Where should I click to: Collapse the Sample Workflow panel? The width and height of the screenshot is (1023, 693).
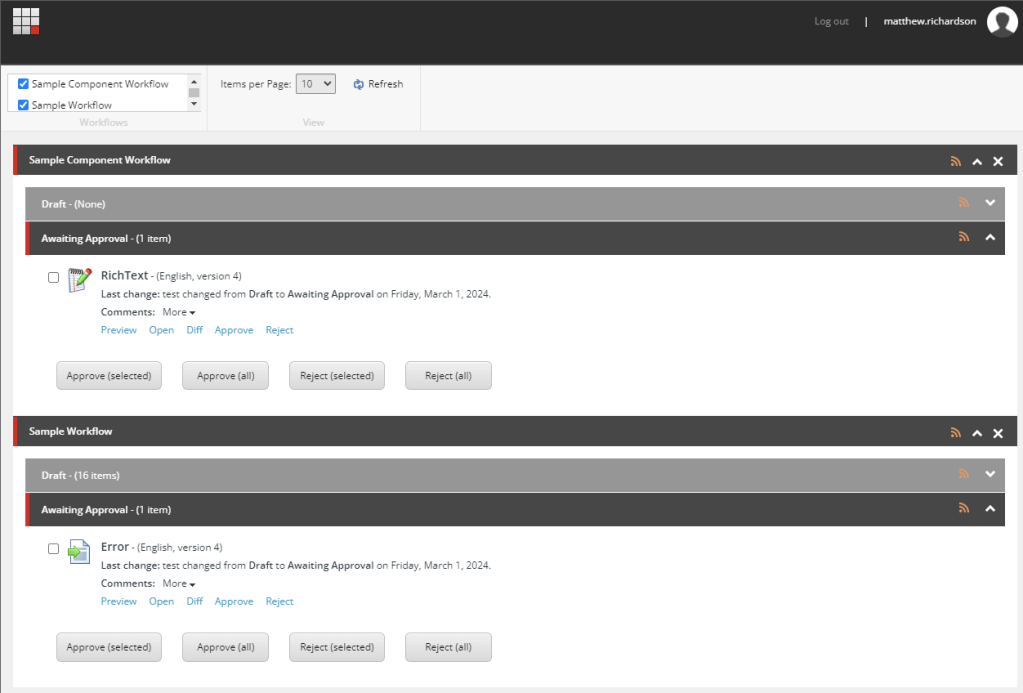click(977, 433)
